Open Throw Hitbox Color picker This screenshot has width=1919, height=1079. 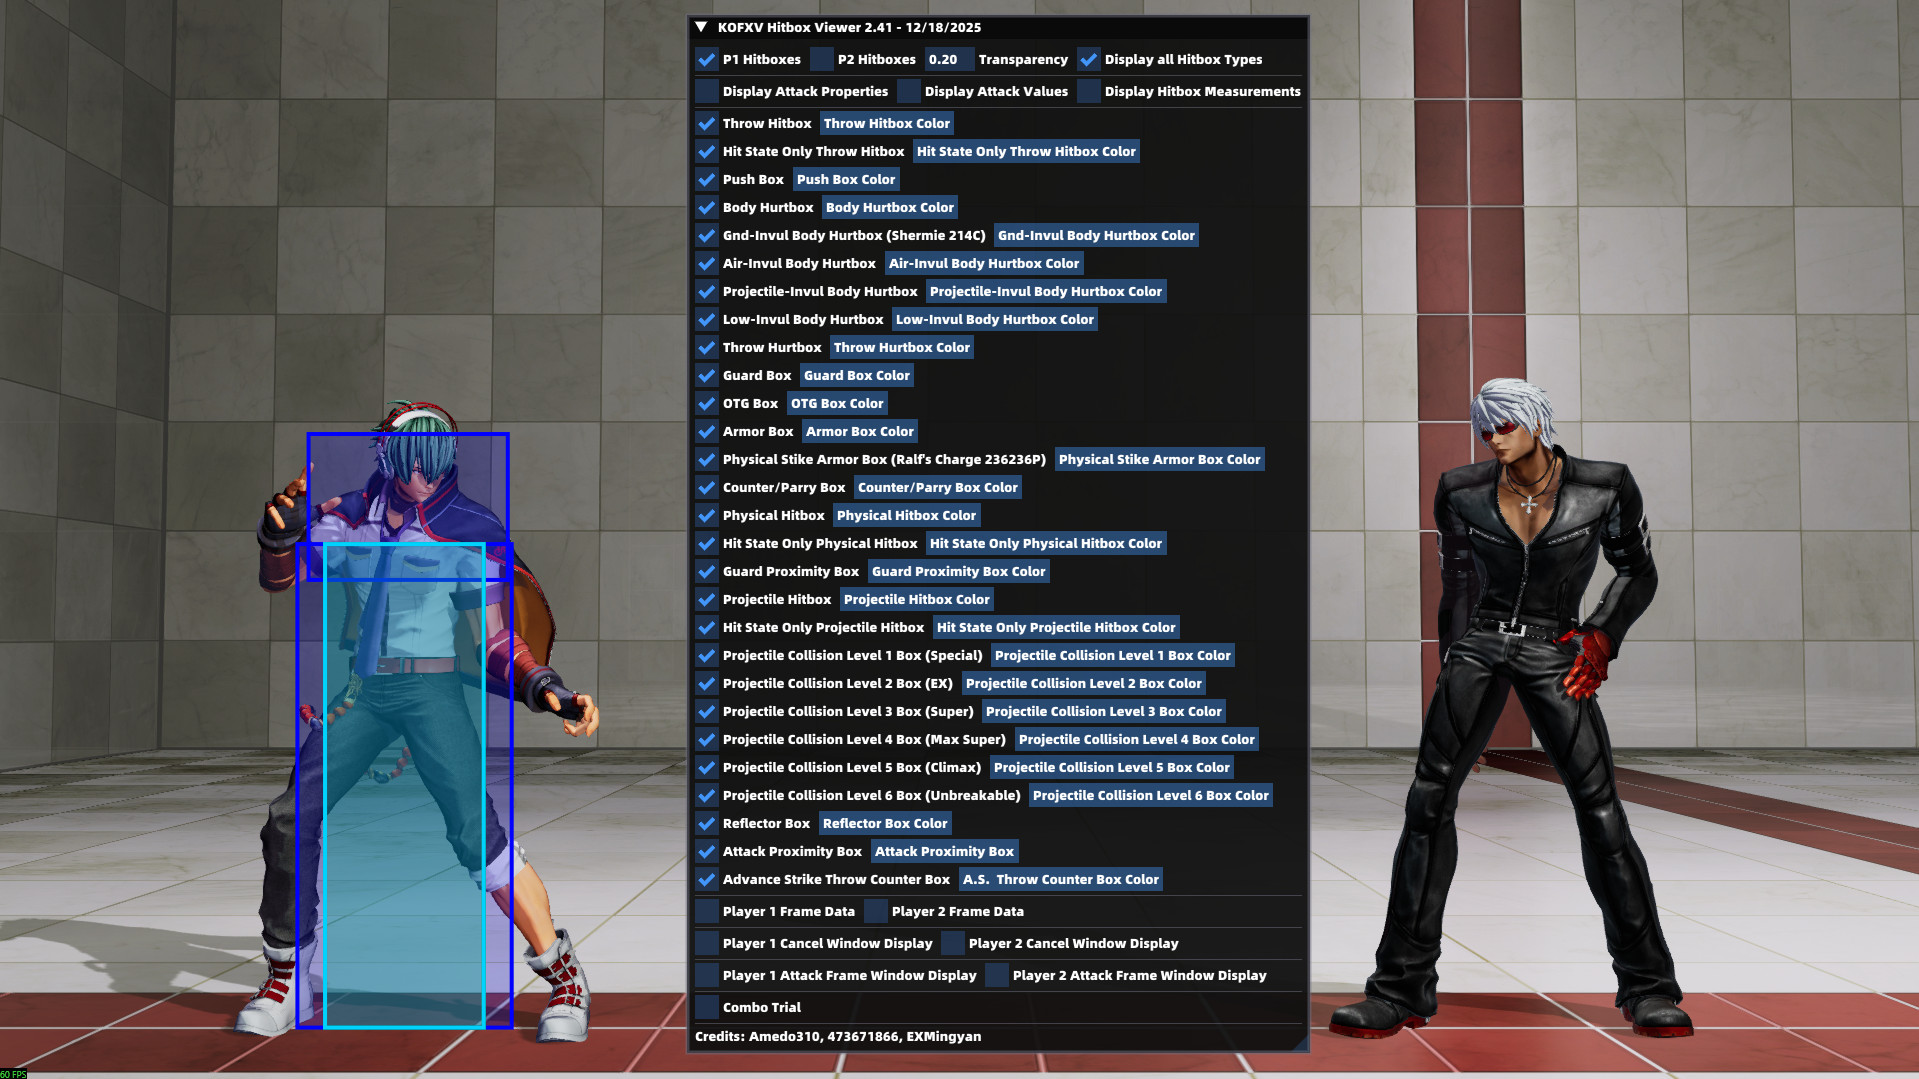point(887,123)
